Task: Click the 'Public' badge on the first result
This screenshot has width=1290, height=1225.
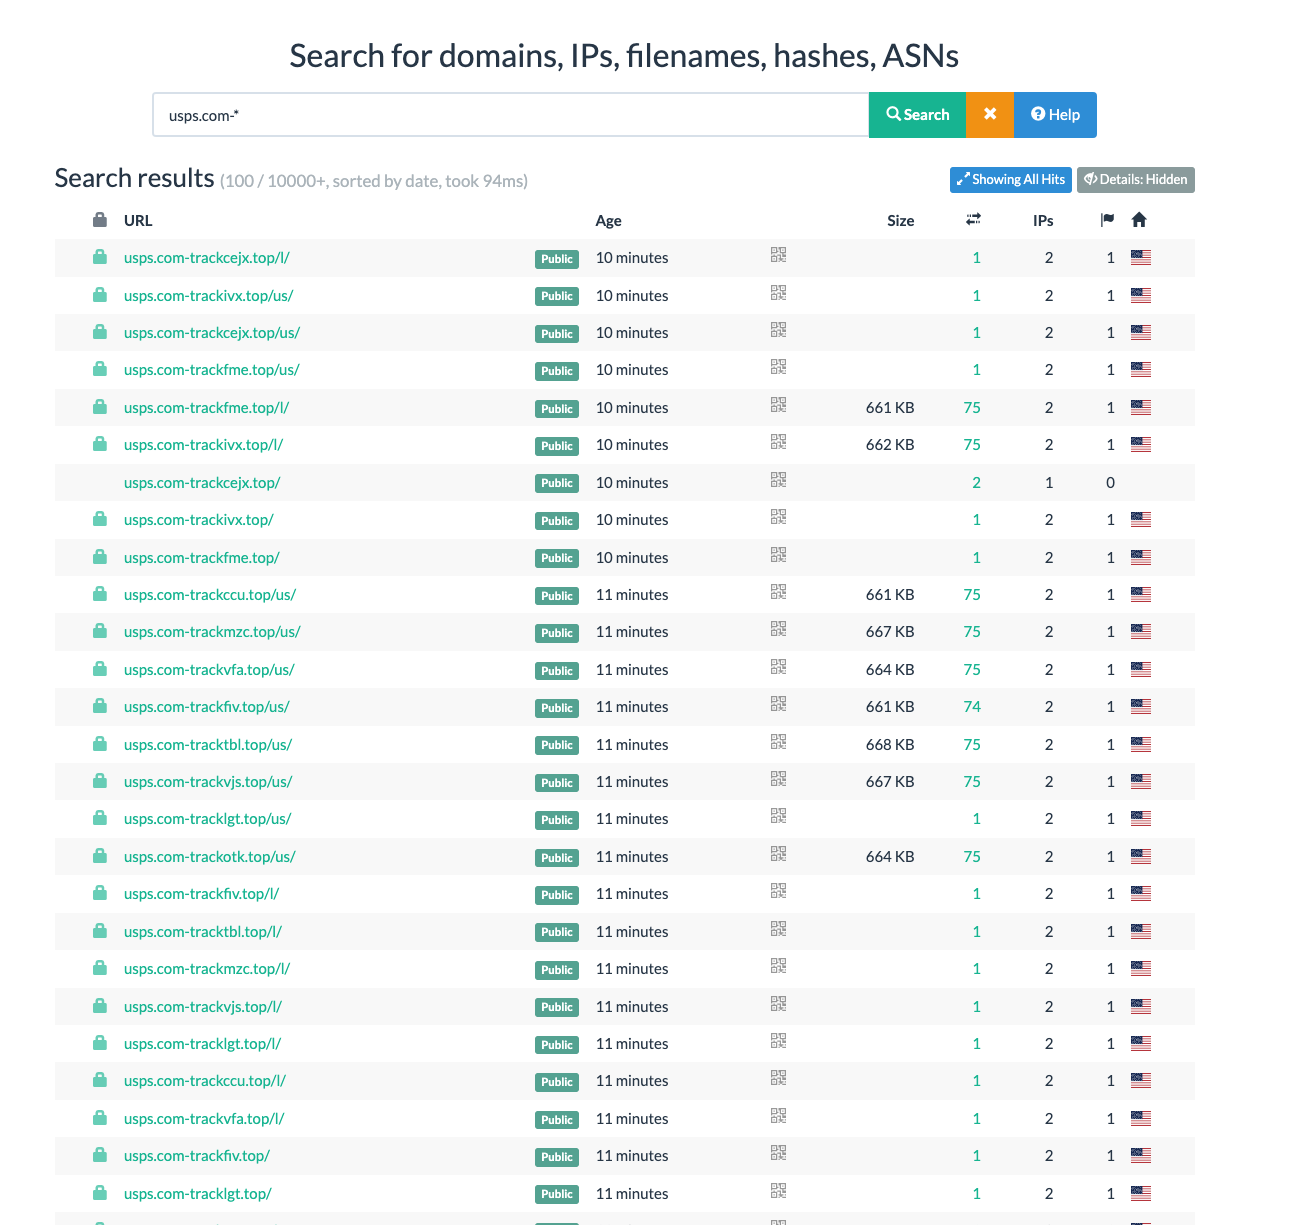Action: click(556, 258)
